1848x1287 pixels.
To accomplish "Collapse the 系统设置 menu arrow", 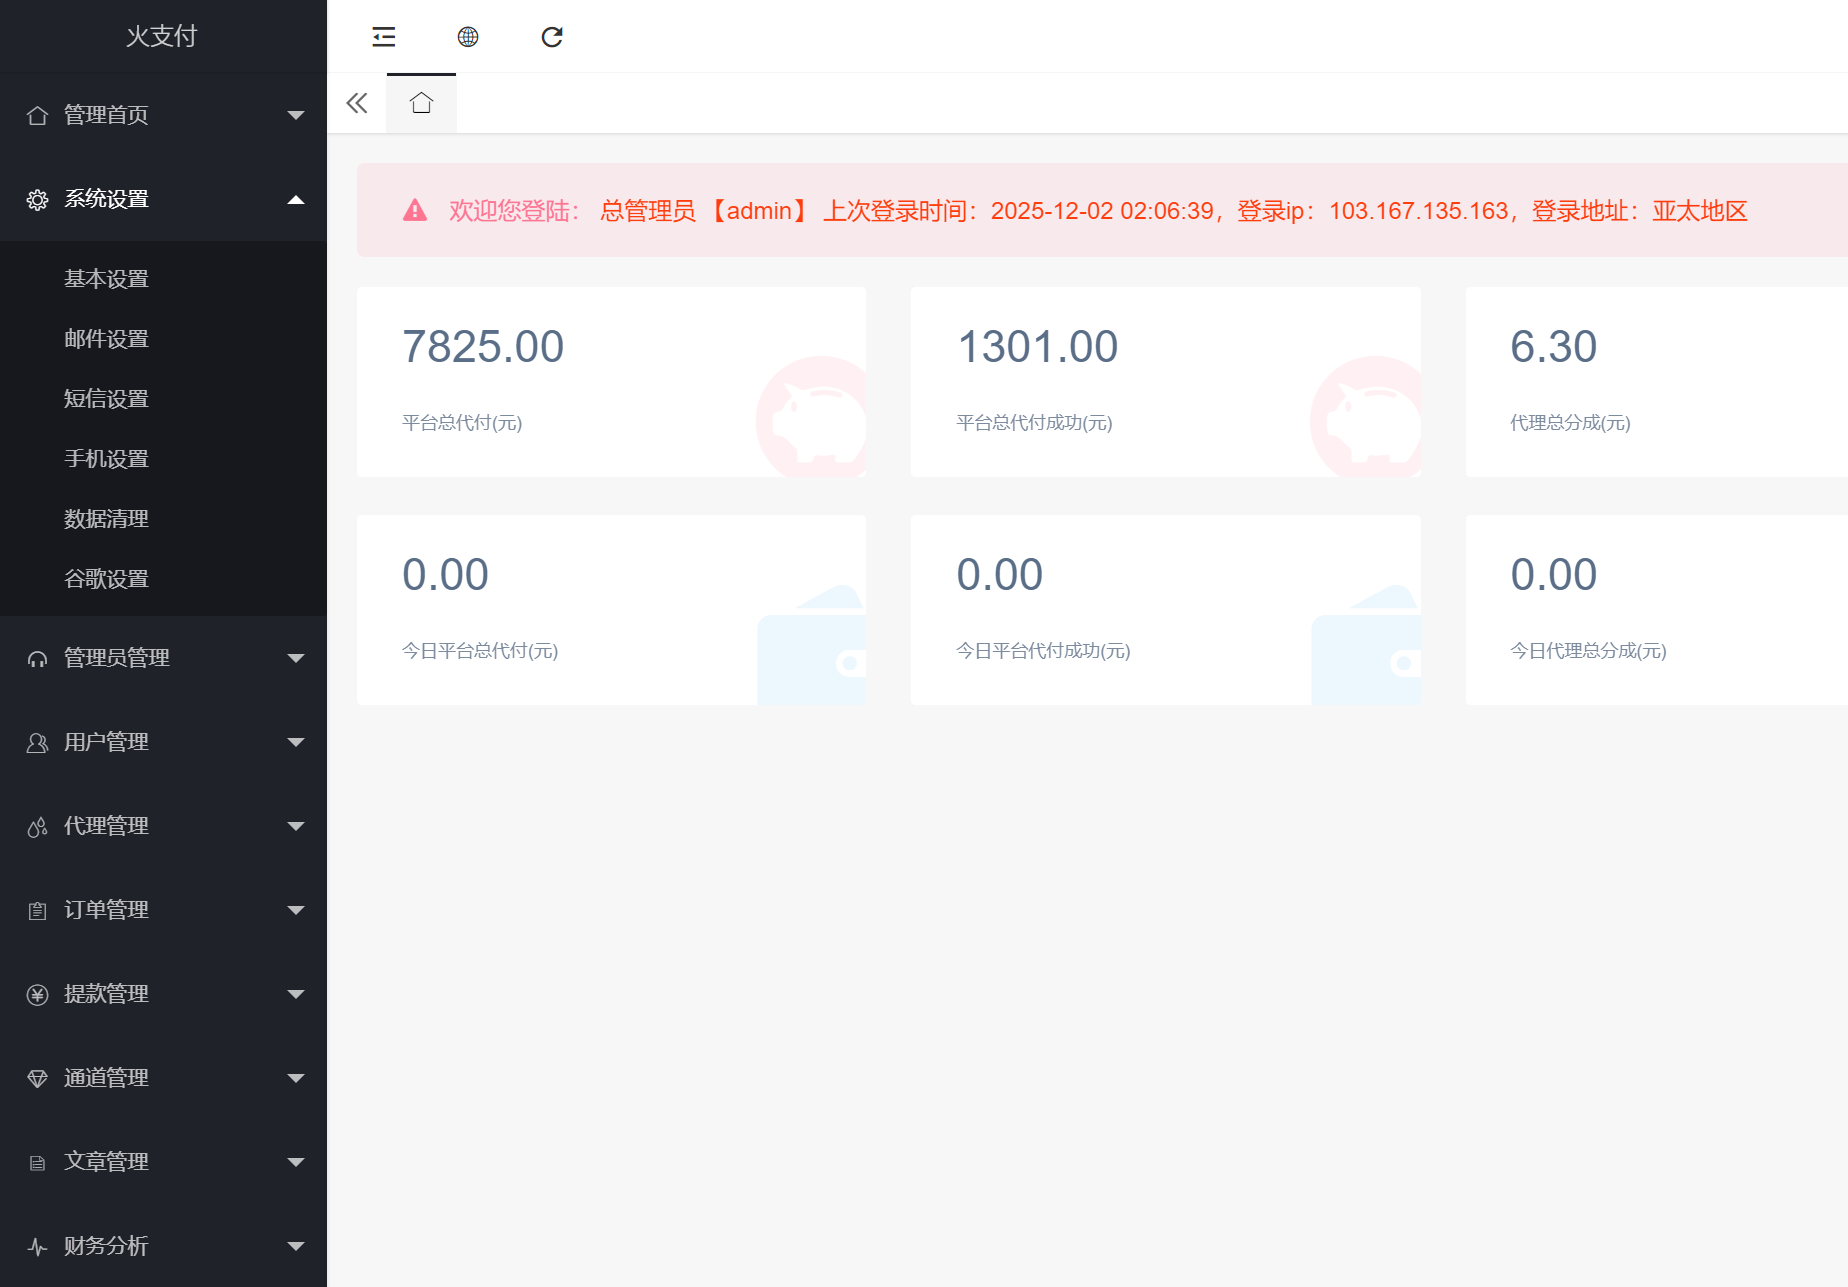I will (295, 200).
